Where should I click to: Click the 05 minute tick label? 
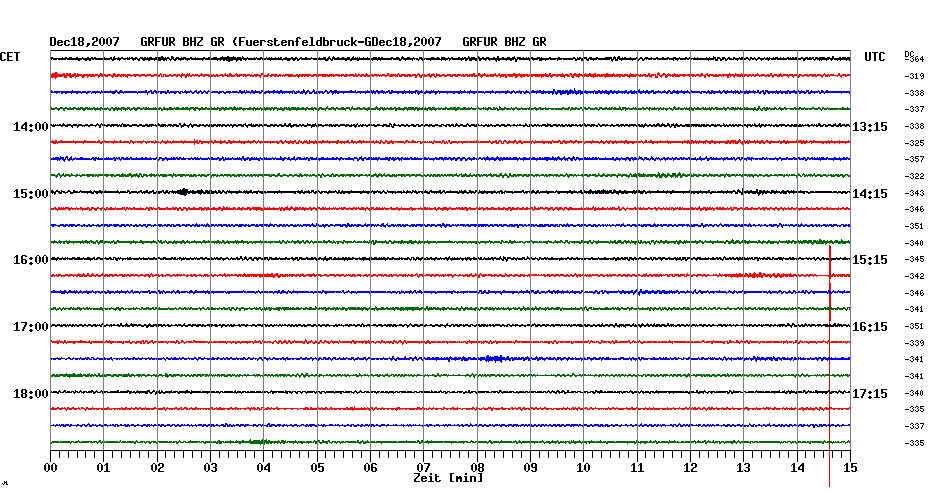[317, 468]
